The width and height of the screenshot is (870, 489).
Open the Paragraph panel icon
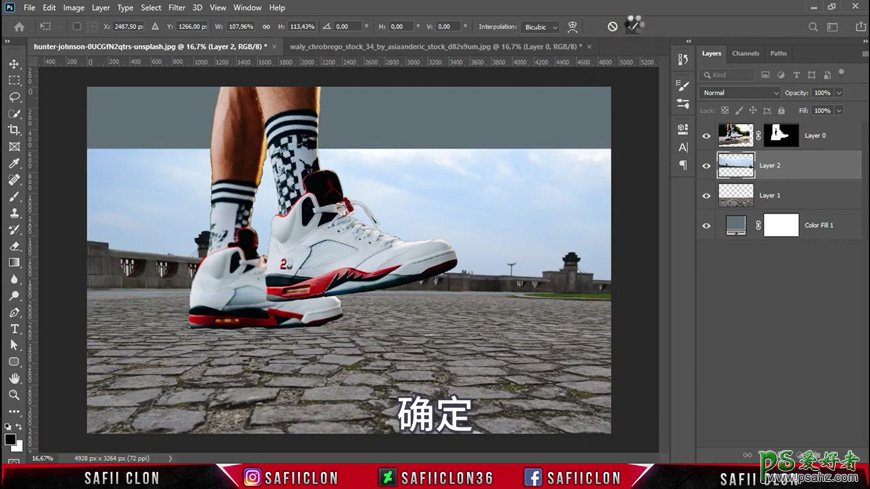[x=683, y=165]
